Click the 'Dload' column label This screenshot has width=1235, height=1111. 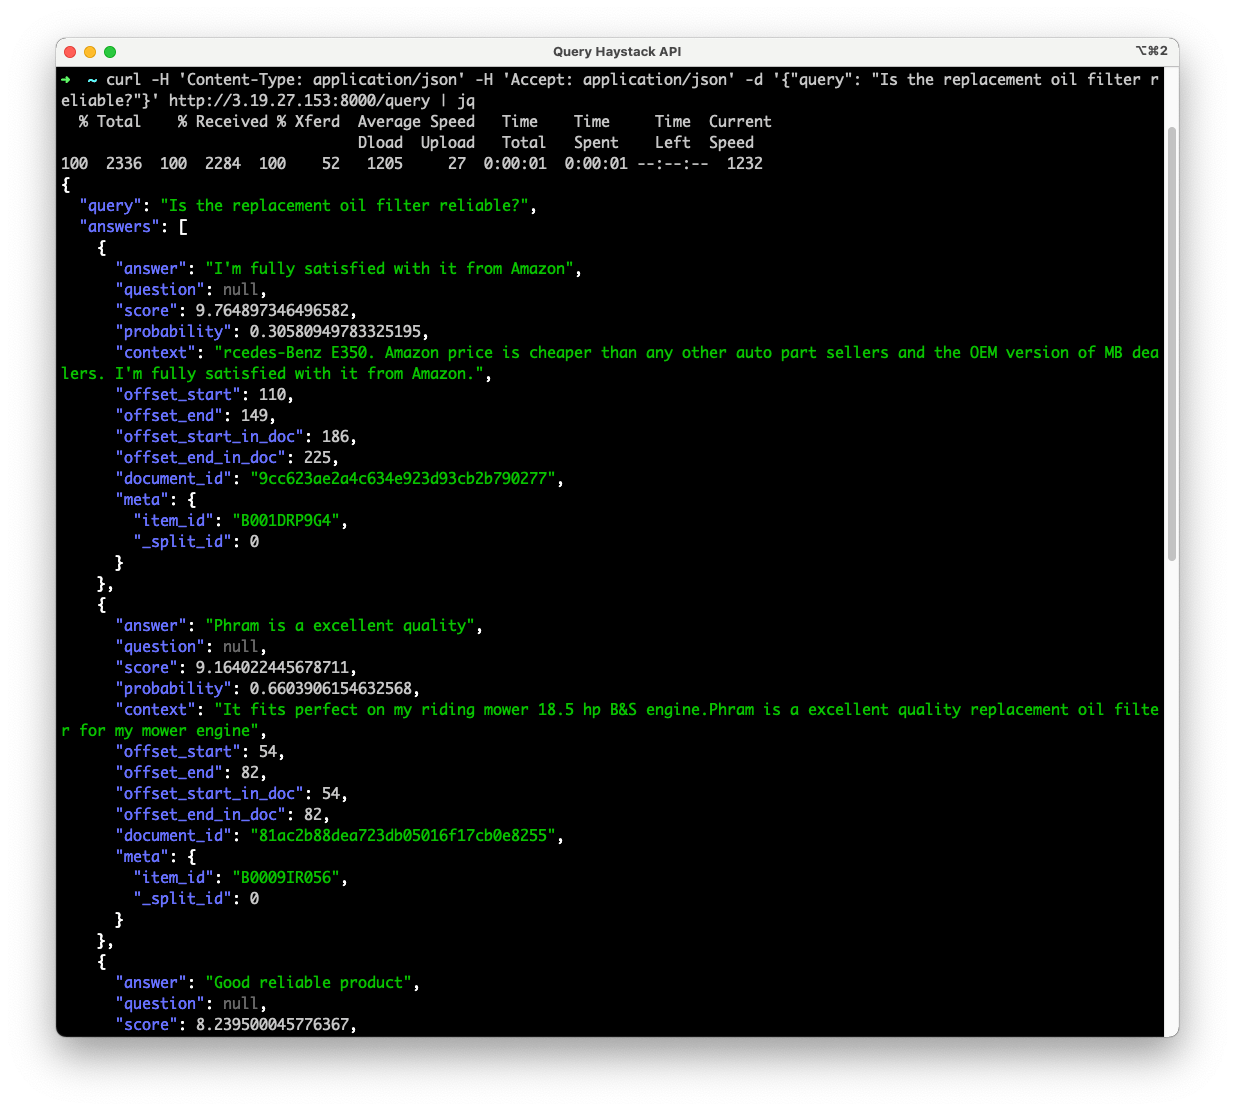tap(380, 143)
